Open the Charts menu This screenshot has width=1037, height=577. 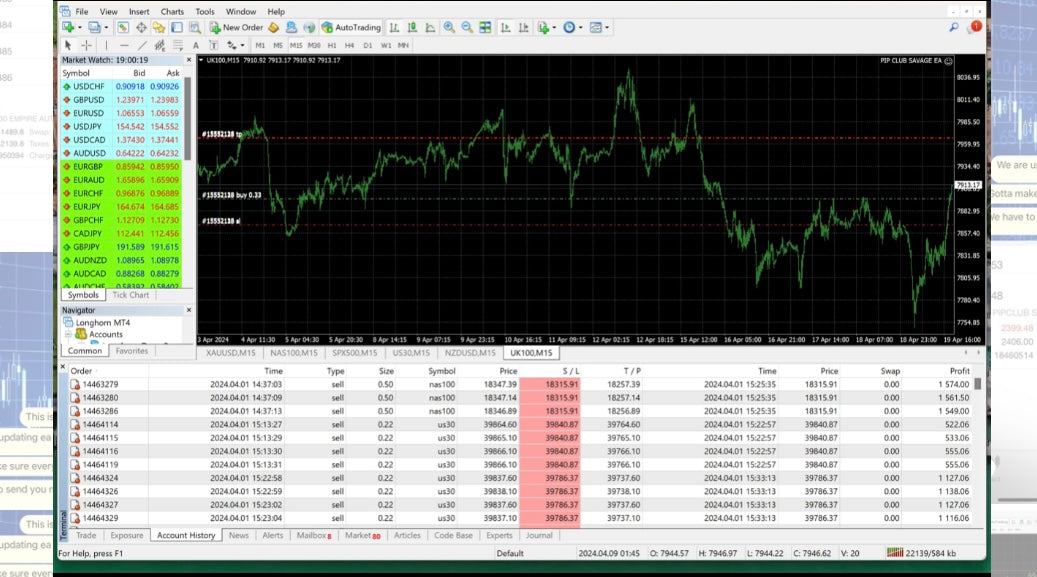(172, 11)
